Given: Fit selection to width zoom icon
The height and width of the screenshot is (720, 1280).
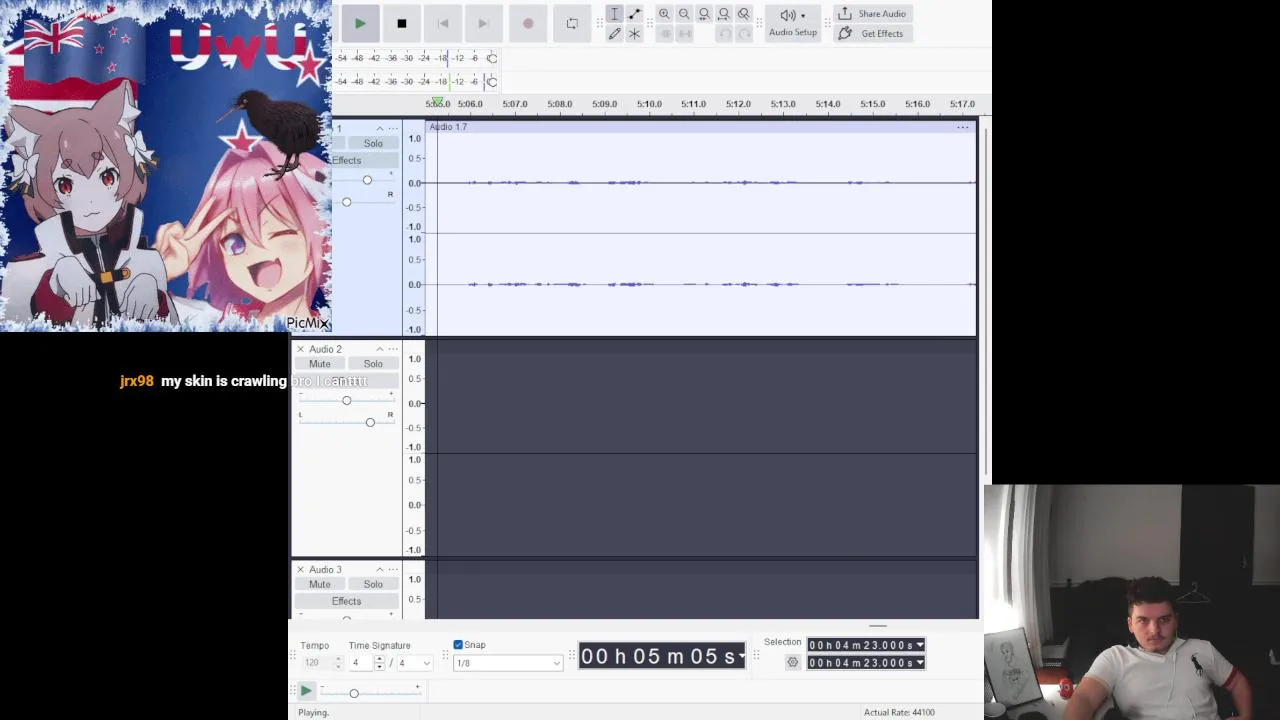Looking at the screenshot, I should tap(704, 14).
